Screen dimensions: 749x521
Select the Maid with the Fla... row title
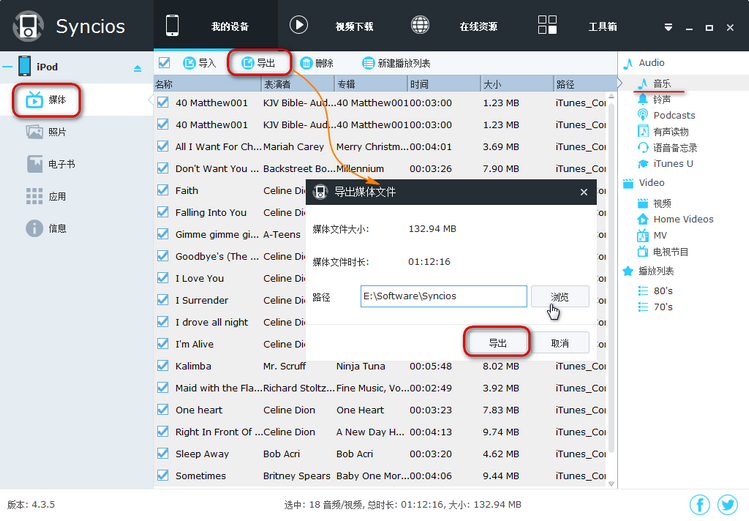tap(218, 388)
